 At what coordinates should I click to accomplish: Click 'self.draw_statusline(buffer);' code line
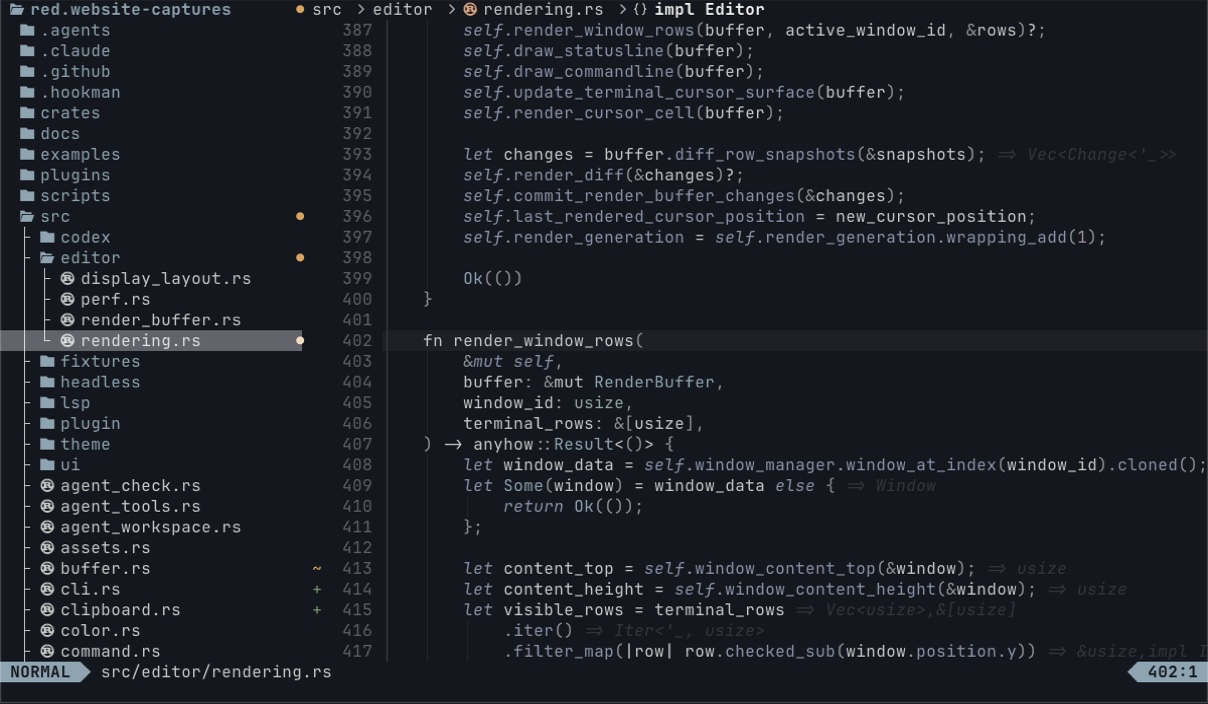(x=608, y=51)
